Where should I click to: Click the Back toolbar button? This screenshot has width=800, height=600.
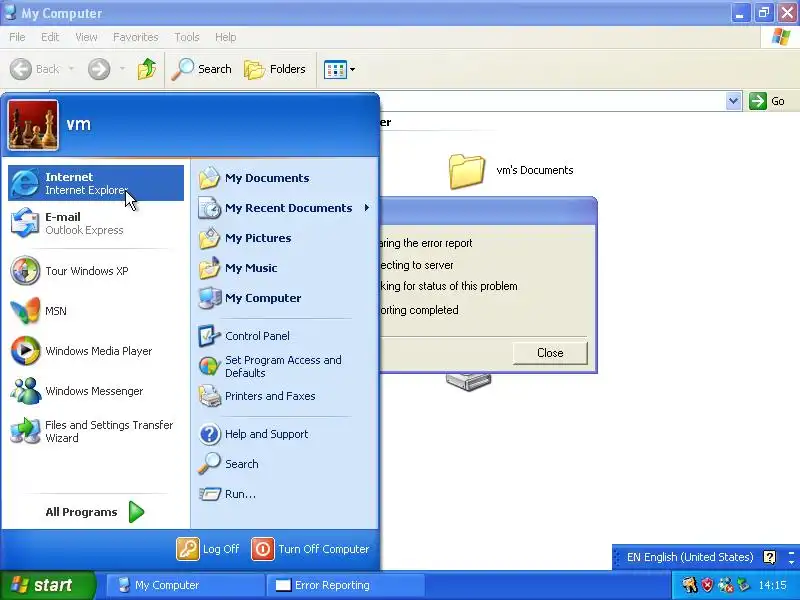35,69
